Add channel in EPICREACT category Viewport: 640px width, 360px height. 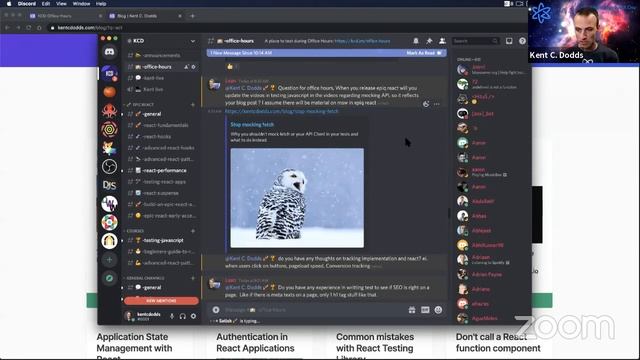point(193,104)
